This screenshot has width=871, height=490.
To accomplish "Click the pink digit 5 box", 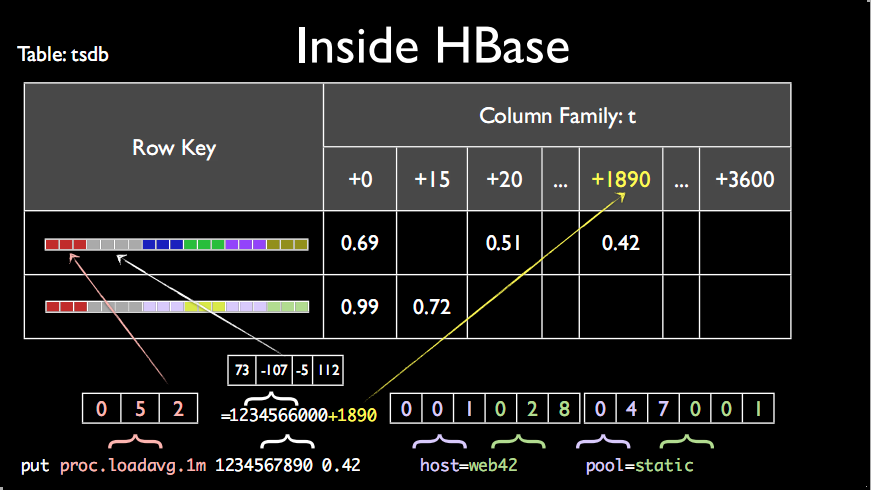I will click(x=140, y=409).
